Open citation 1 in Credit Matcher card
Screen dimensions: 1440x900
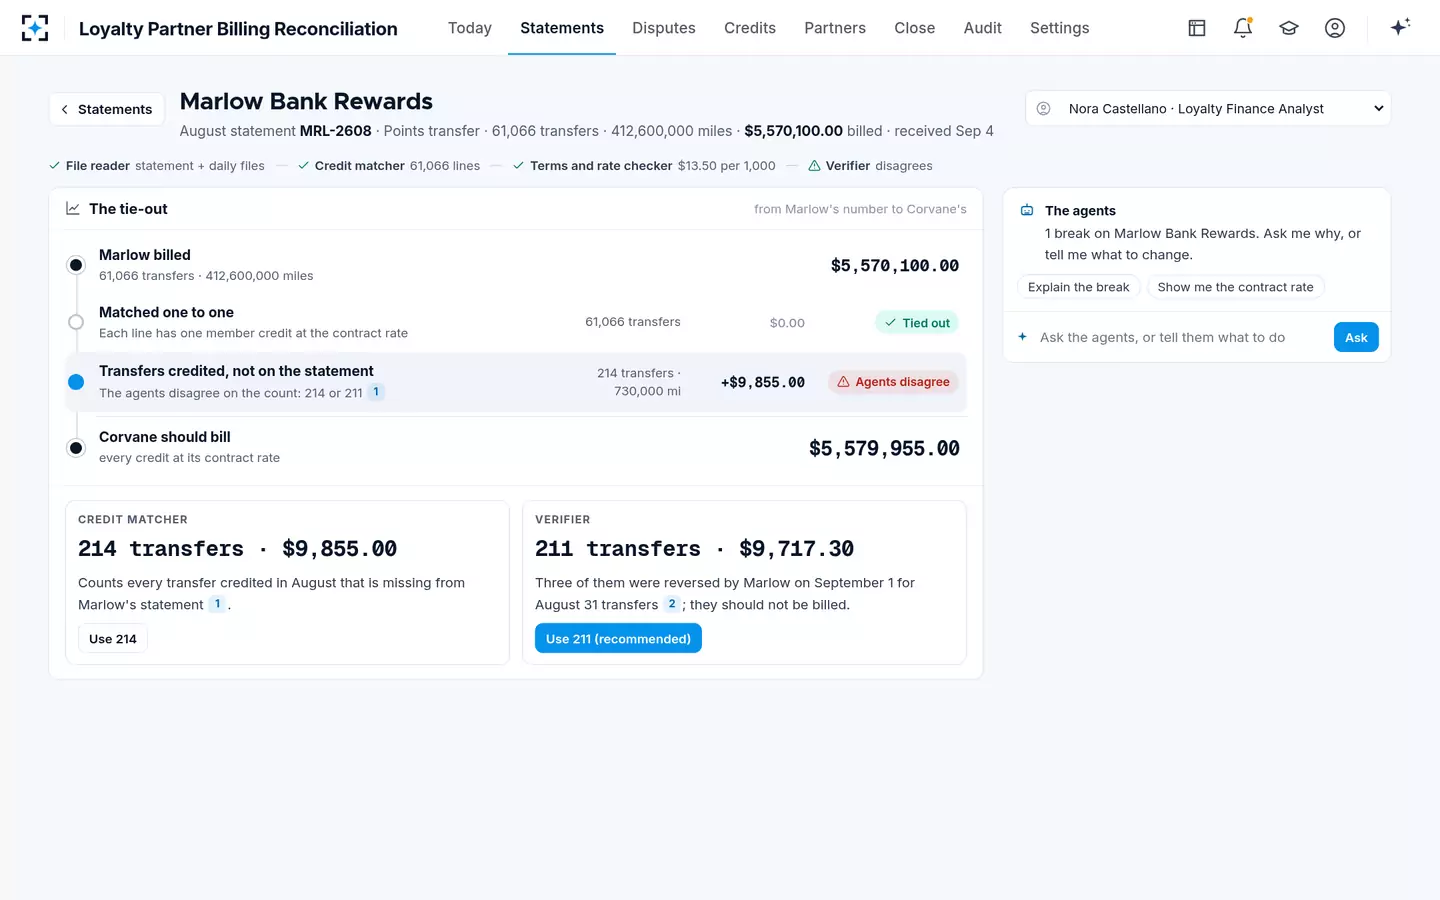tap(217, 604)
